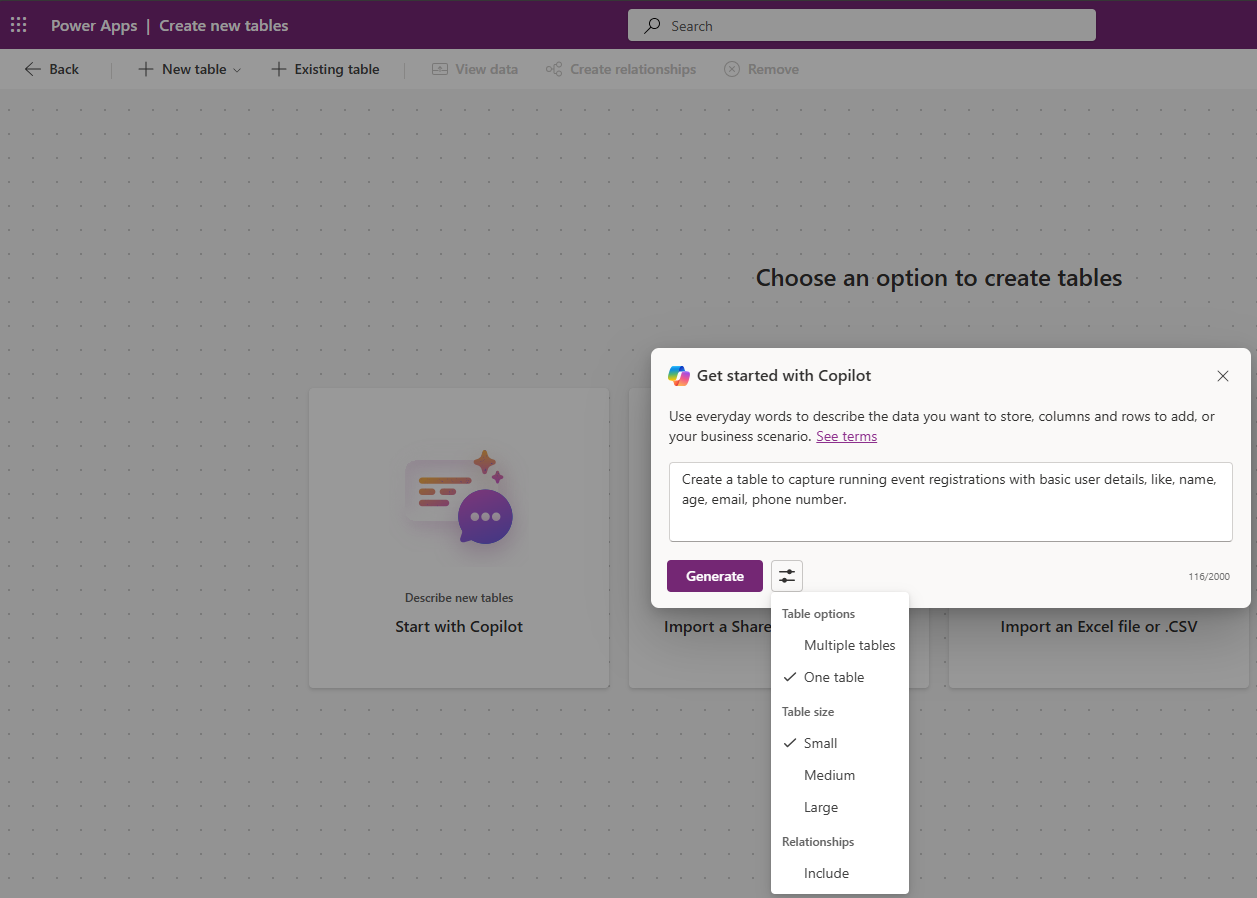This screenshot has height=898, width=1257.
Task: Choose Small table size
Action: [820, 743]
